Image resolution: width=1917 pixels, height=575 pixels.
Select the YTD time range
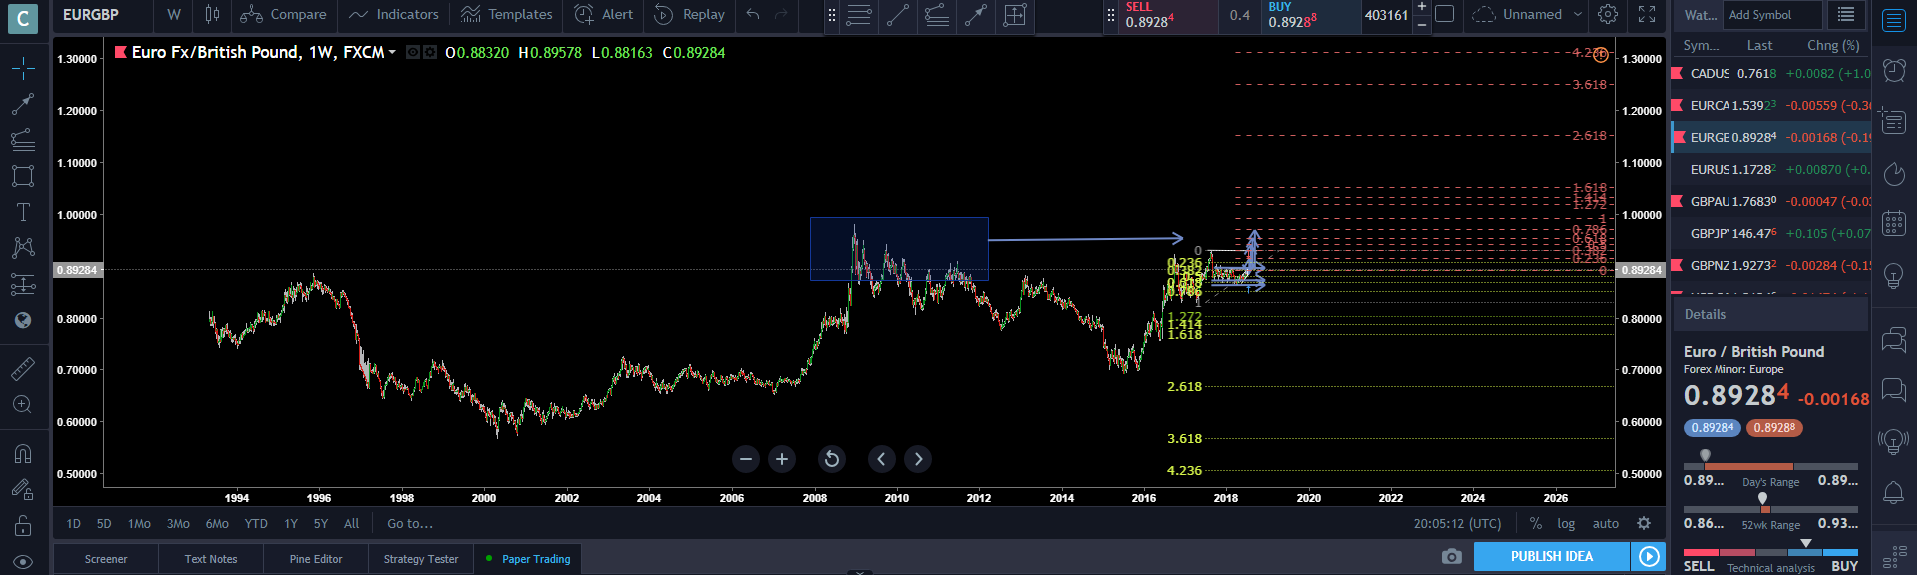pyautogui.click(x=256, y=523)
